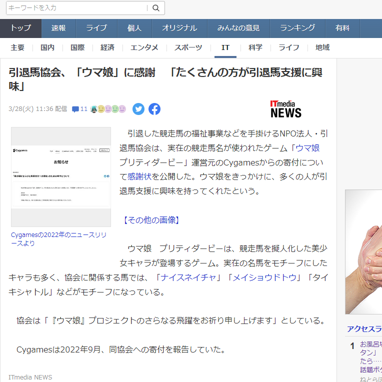The width and height of the screenshot is (382, 382).
Task: Click the hands advertisement image
Action: [x=364, y=252]
